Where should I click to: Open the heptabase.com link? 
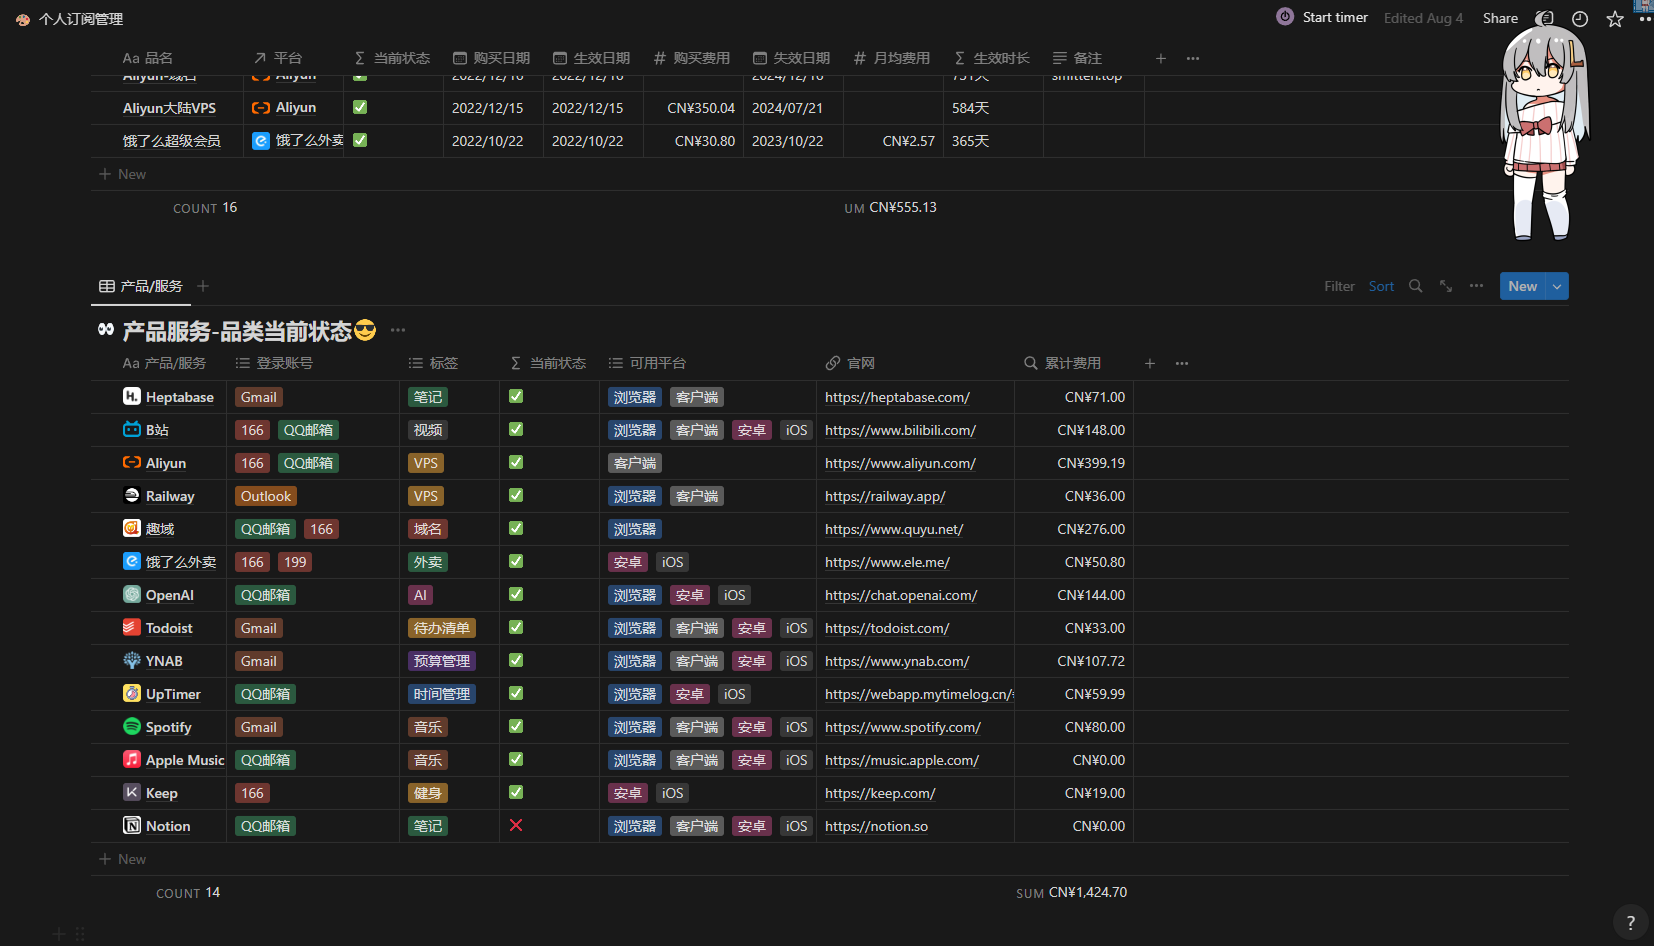point(897,397)
